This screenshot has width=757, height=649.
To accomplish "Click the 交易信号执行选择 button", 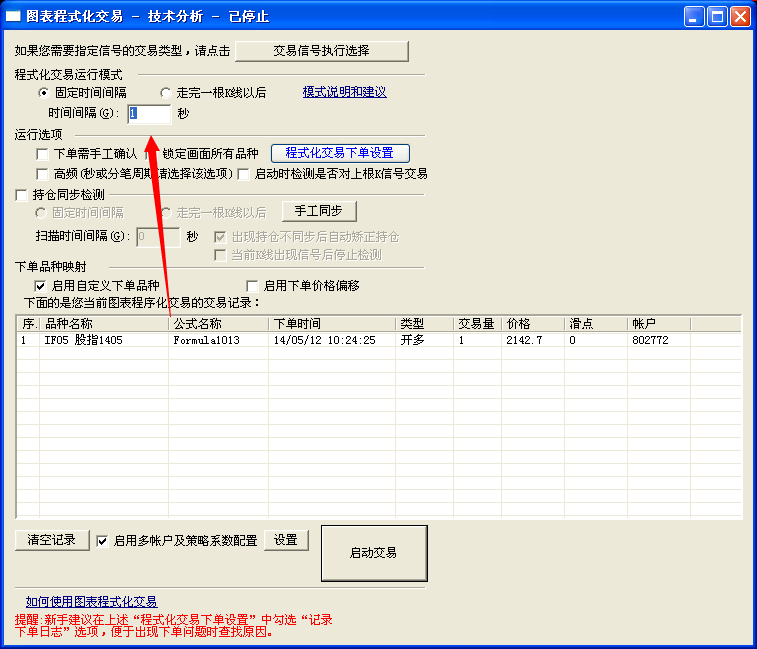I will (322, 51).
